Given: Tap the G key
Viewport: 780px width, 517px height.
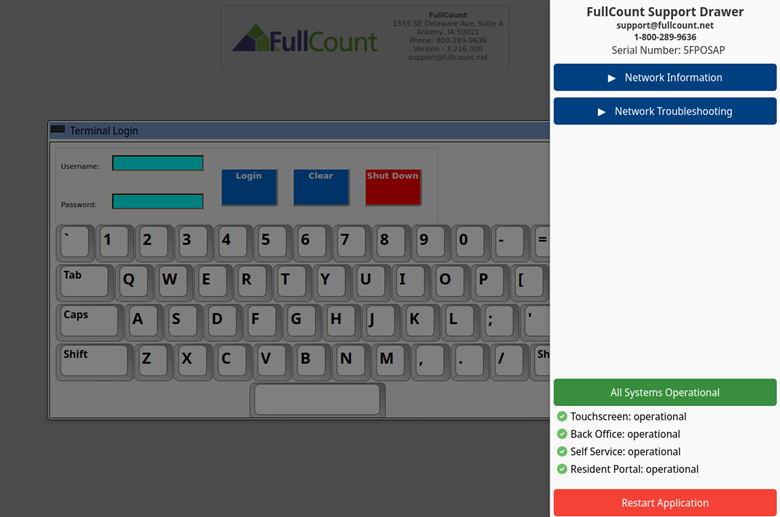Looking at the screenshot, I should (302, 322).
